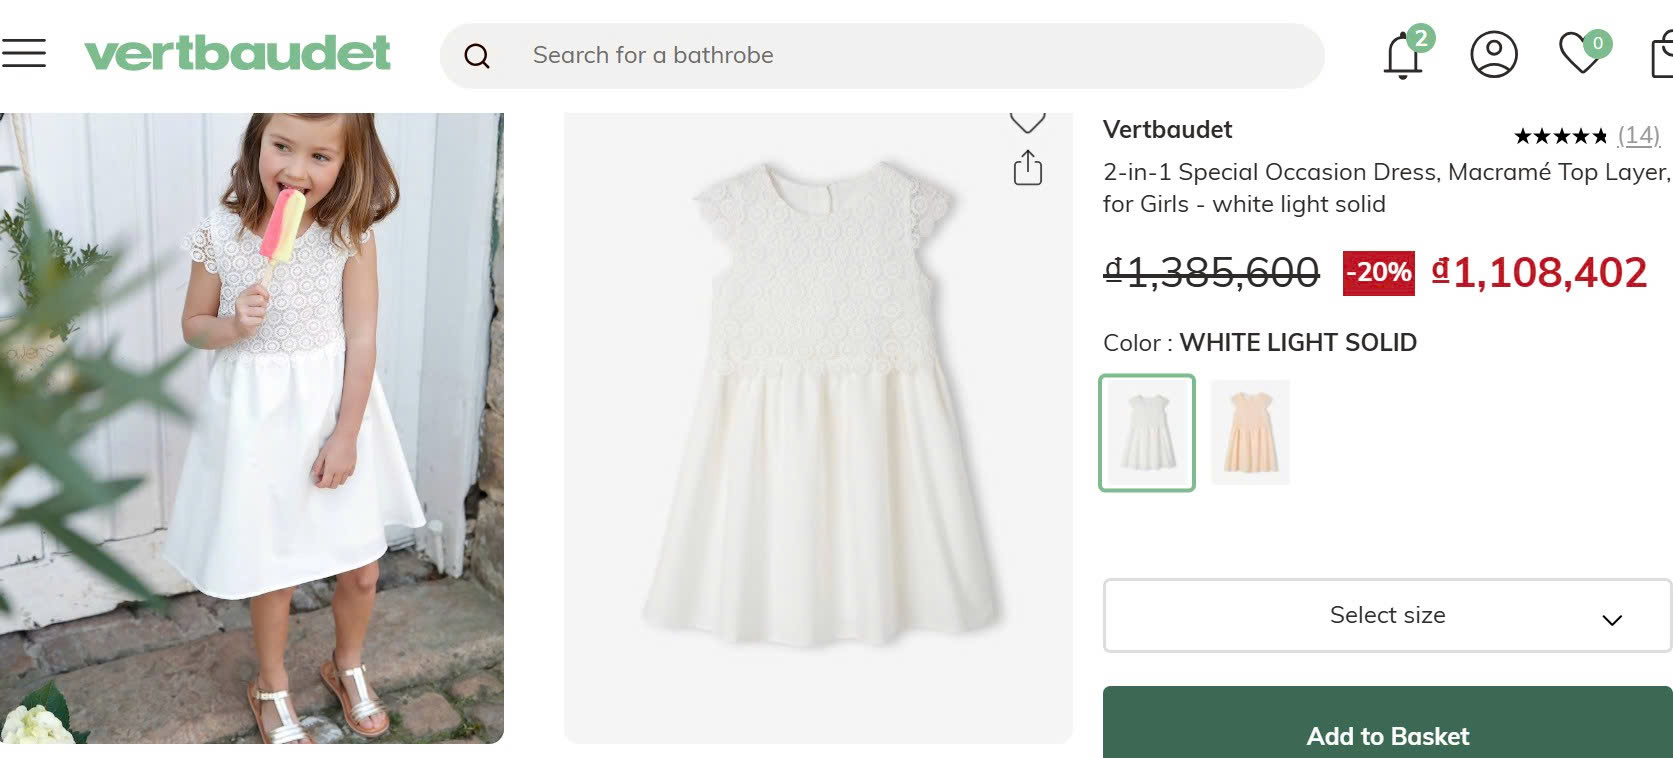Click the Vertbaudet brand name link

1167,130
